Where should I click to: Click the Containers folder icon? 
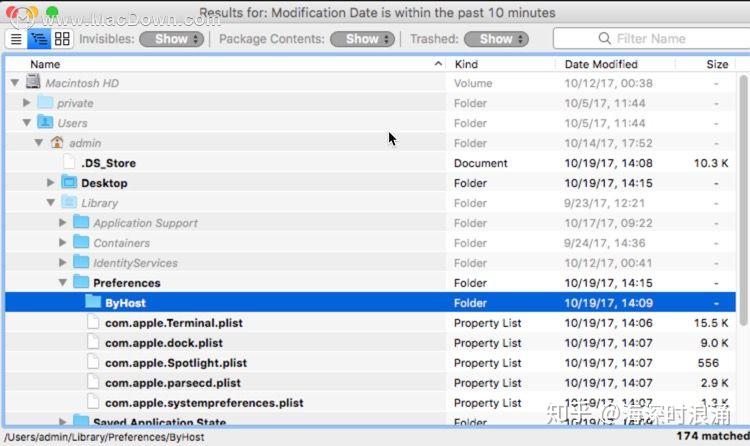coord(81,242)
